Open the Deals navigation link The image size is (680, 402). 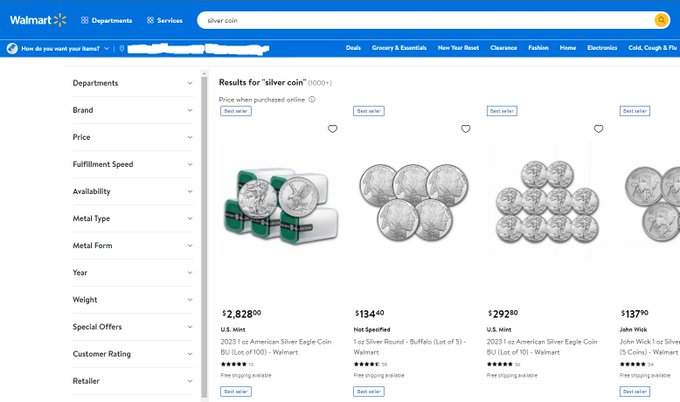tap(353, 48)
